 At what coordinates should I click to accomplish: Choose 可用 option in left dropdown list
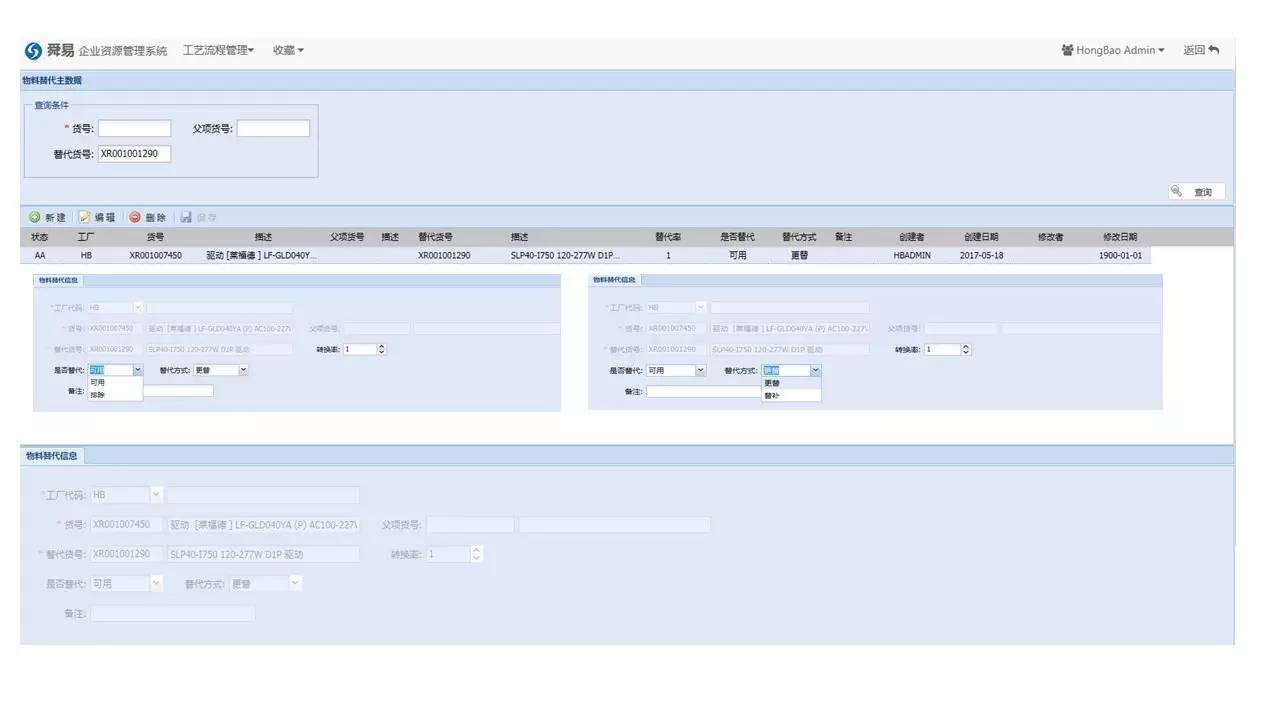pos(98,383)
